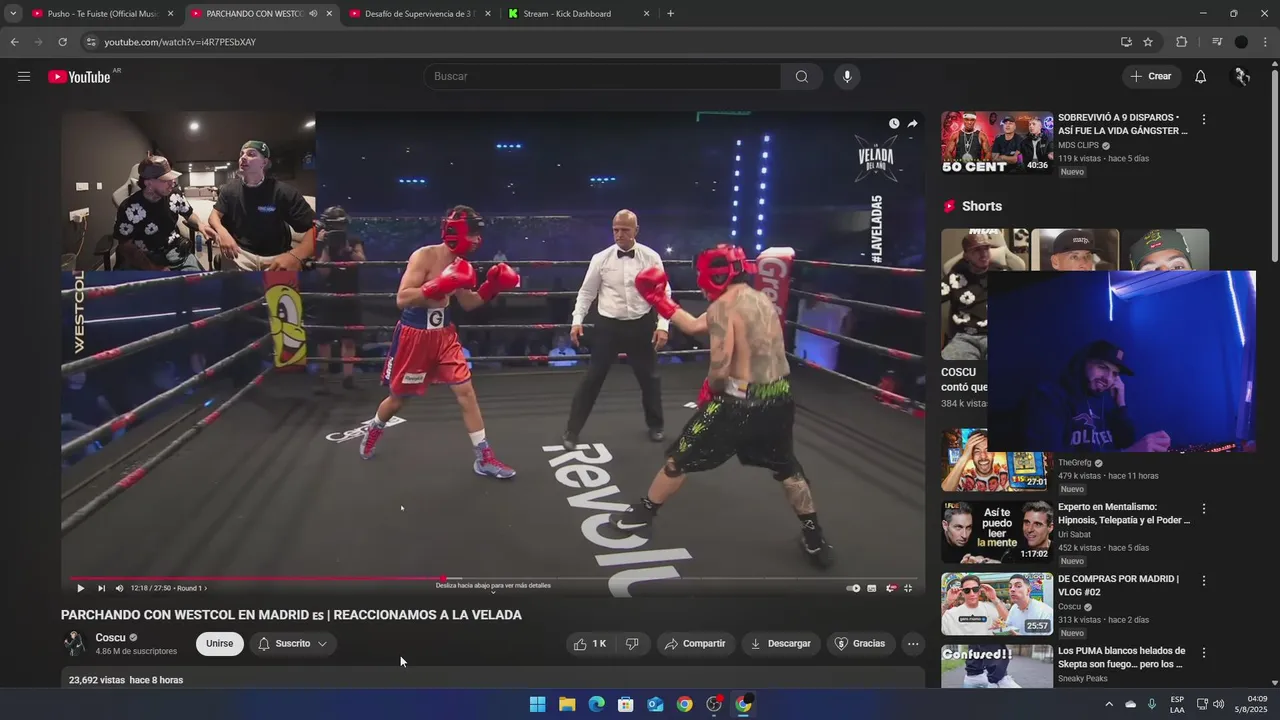Image resolution: width=1280 pixels, height=720 pixels.
Task: Dislike the video with thumbs down
Action: (632, 644)
